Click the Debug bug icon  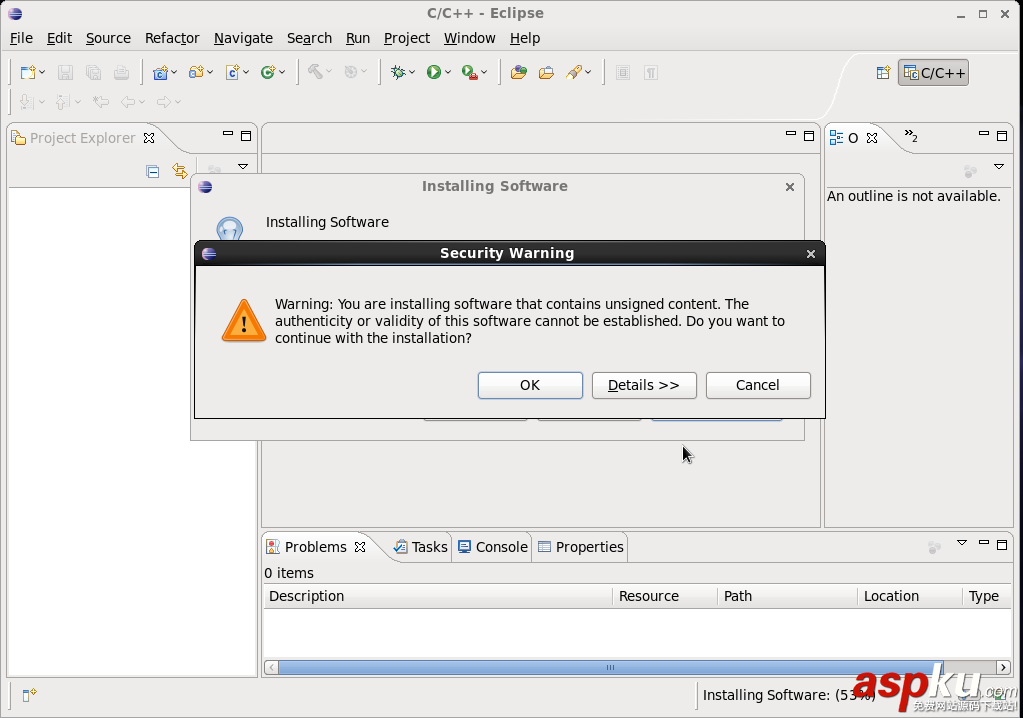tap(398, 72)
